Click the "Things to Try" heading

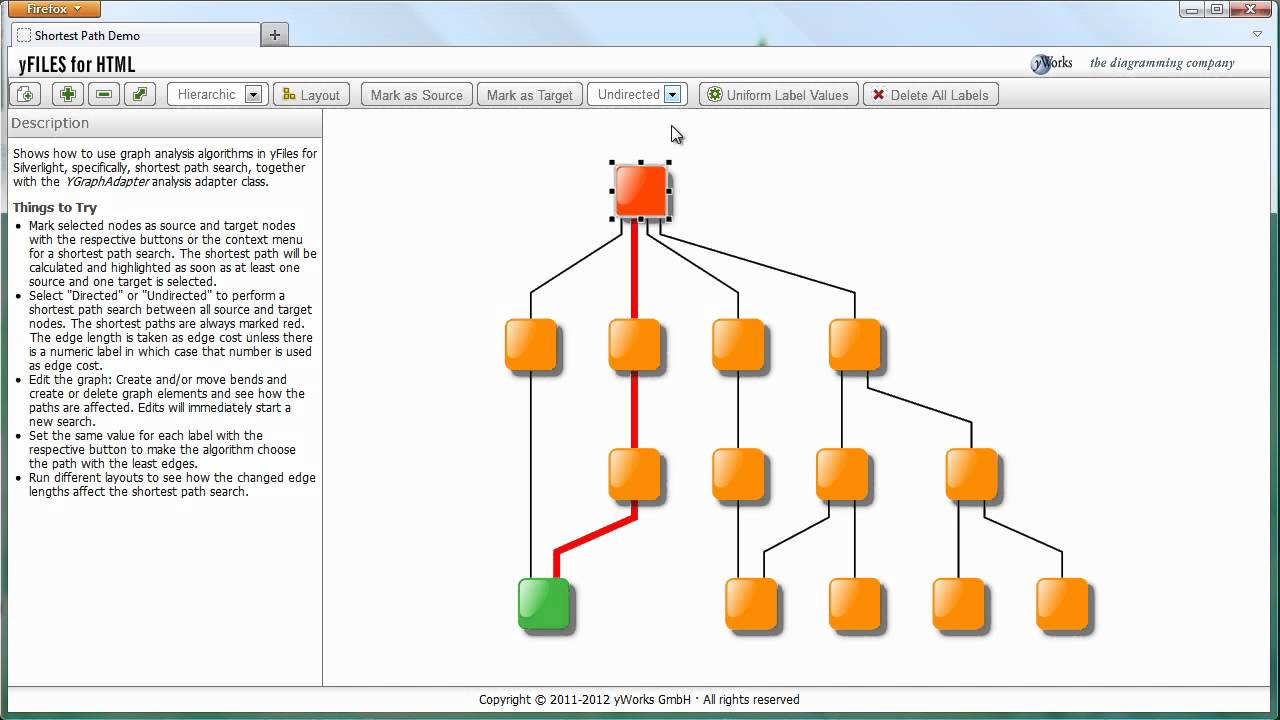[55, 207]
